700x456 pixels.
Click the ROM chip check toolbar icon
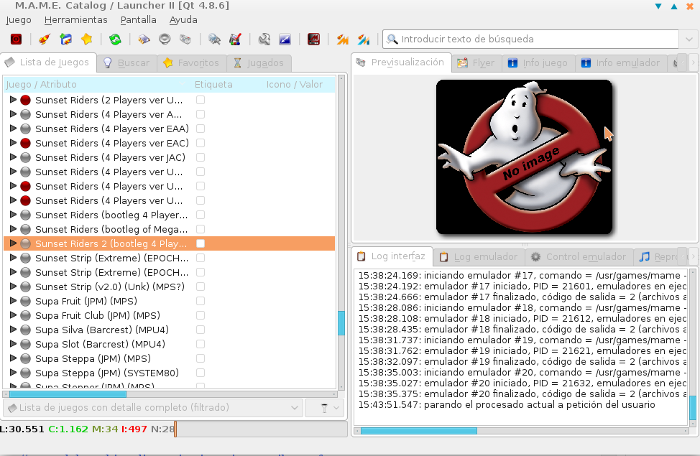point(144,39)
